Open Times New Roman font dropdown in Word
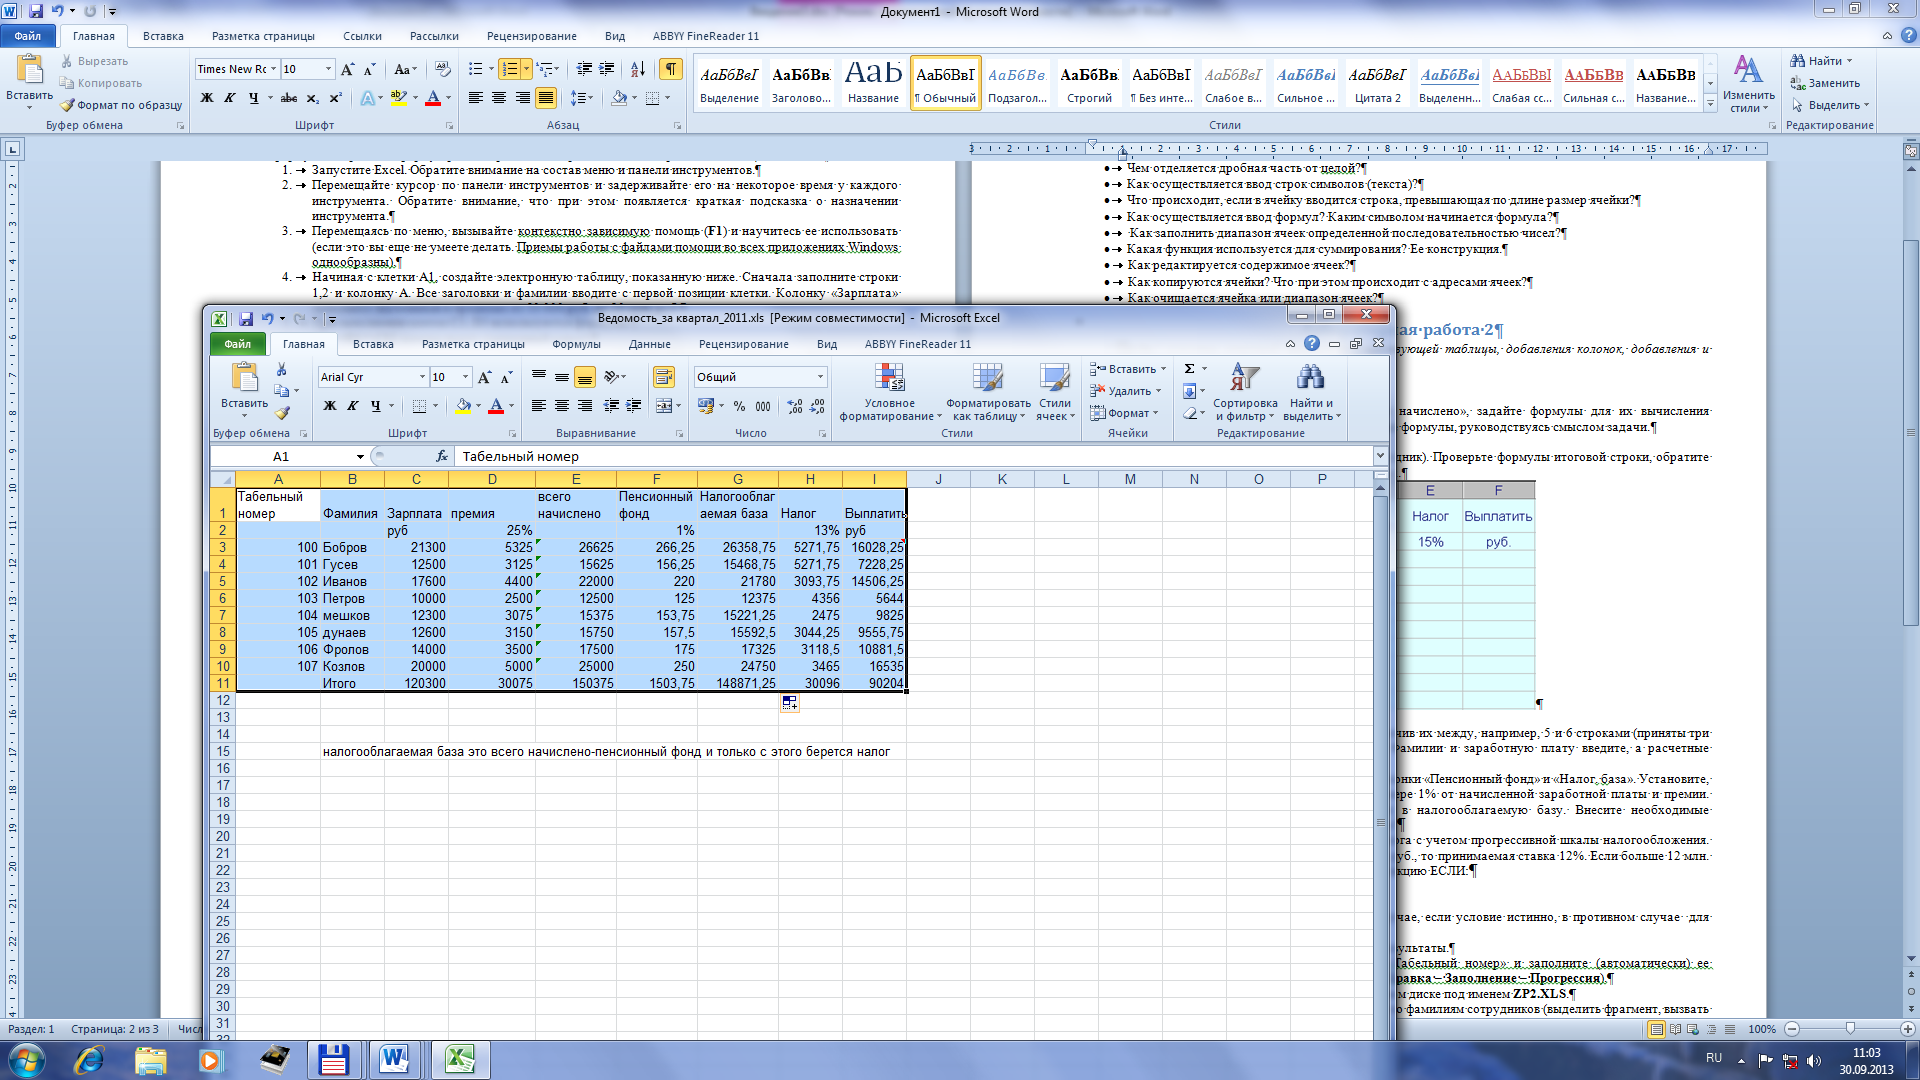 [x=273, y=69]
